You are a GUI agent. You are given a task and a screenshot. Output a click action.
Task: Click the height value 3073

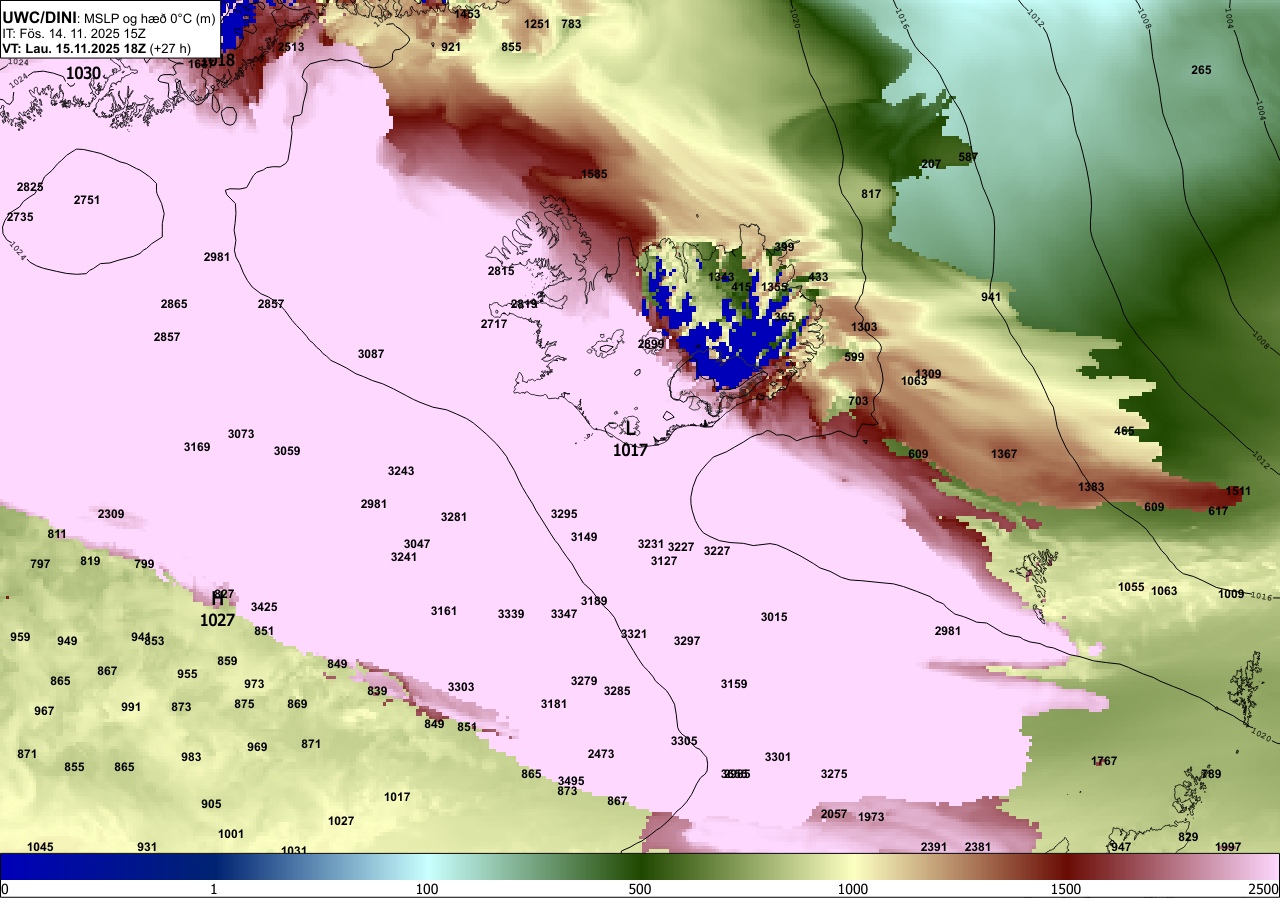coord(241,434)
